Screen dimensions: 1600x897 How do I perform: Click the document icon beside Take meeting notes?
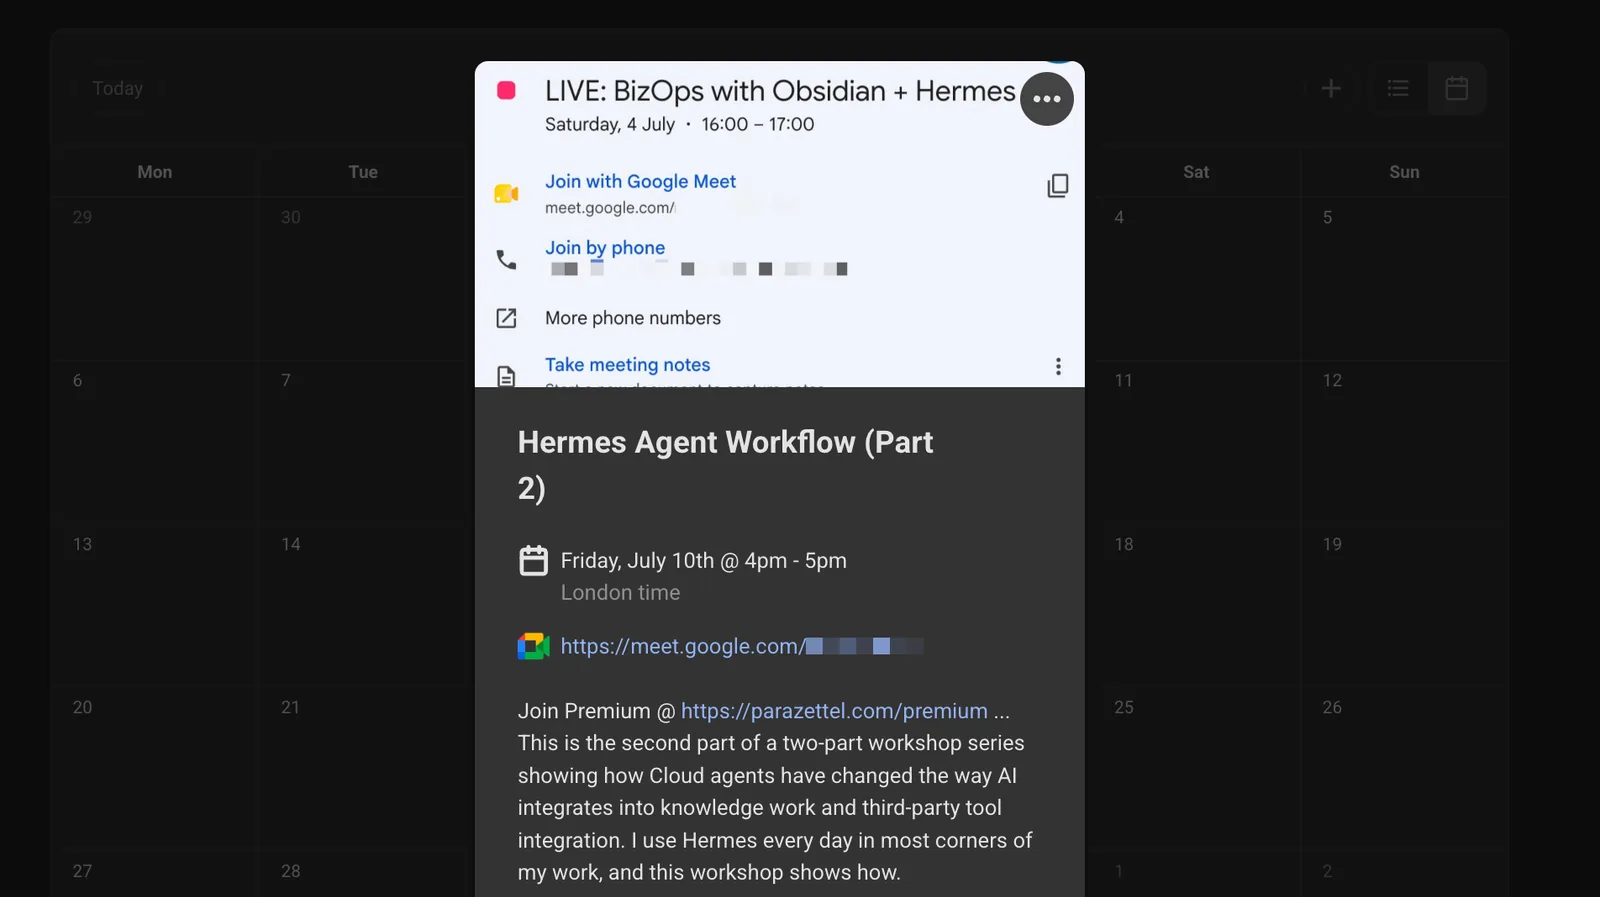[x=507, y=375]
